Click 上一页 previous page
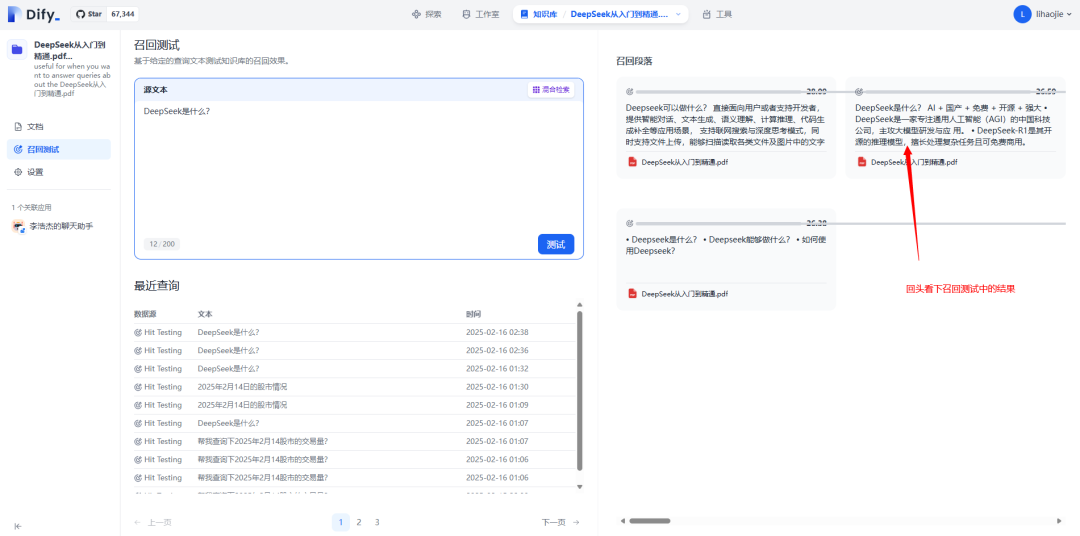 153,522
